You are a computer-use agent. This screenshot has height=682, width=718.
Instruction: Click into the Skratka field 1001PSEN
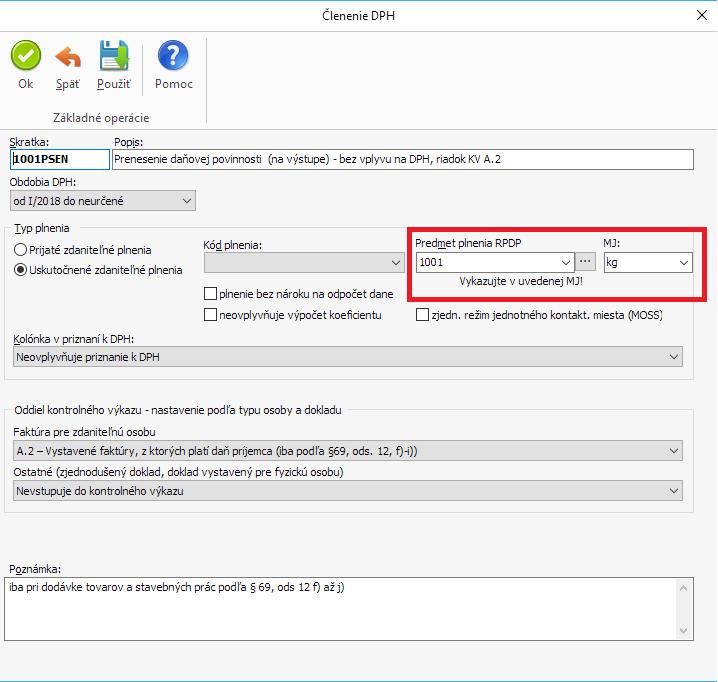(60, 159)
